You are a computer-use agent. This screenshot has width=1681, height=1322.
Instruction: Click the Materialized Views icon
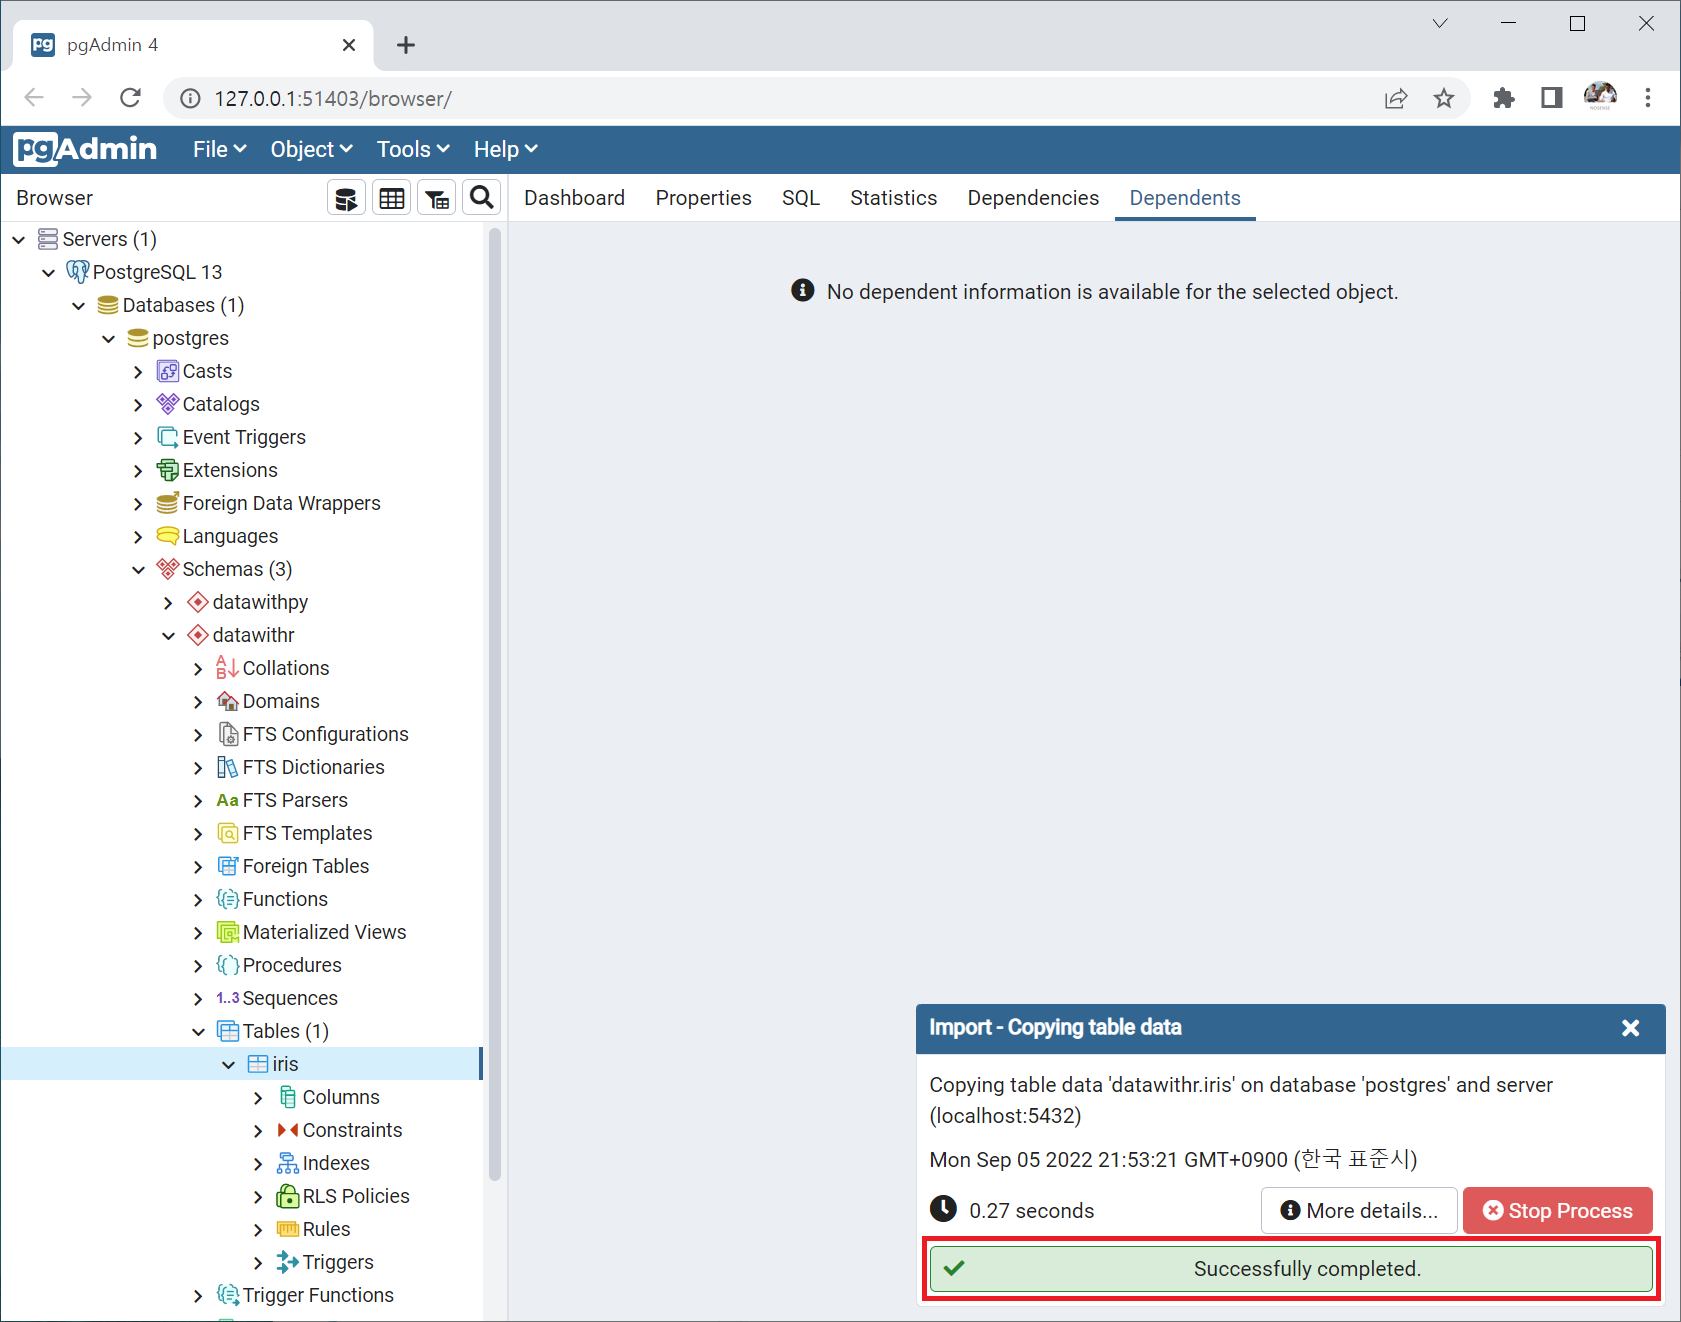coord(228,932)
